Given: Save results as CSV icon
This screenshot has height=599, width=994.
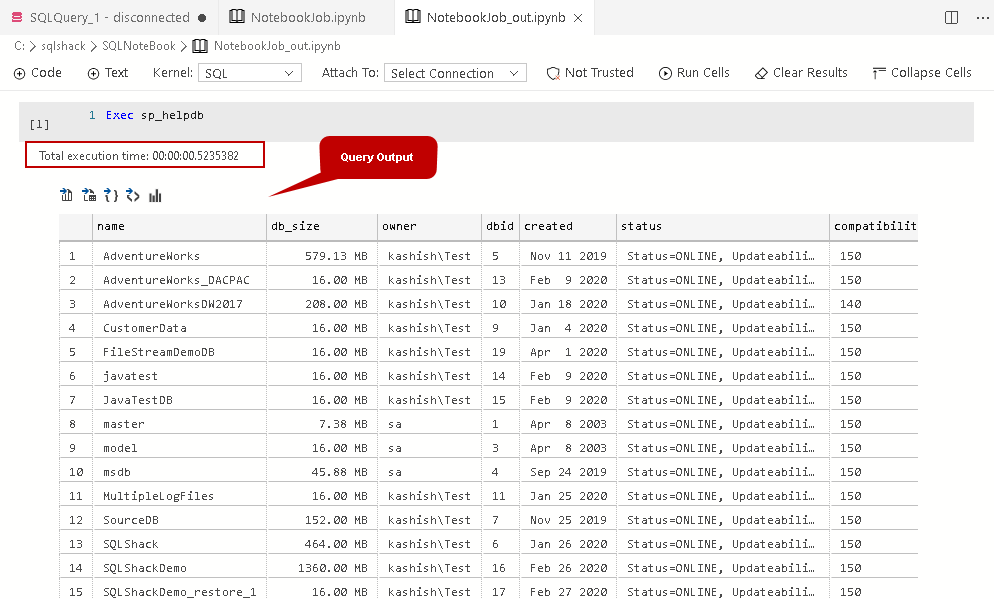Looking at the screenshot, I should pos(67,196).
